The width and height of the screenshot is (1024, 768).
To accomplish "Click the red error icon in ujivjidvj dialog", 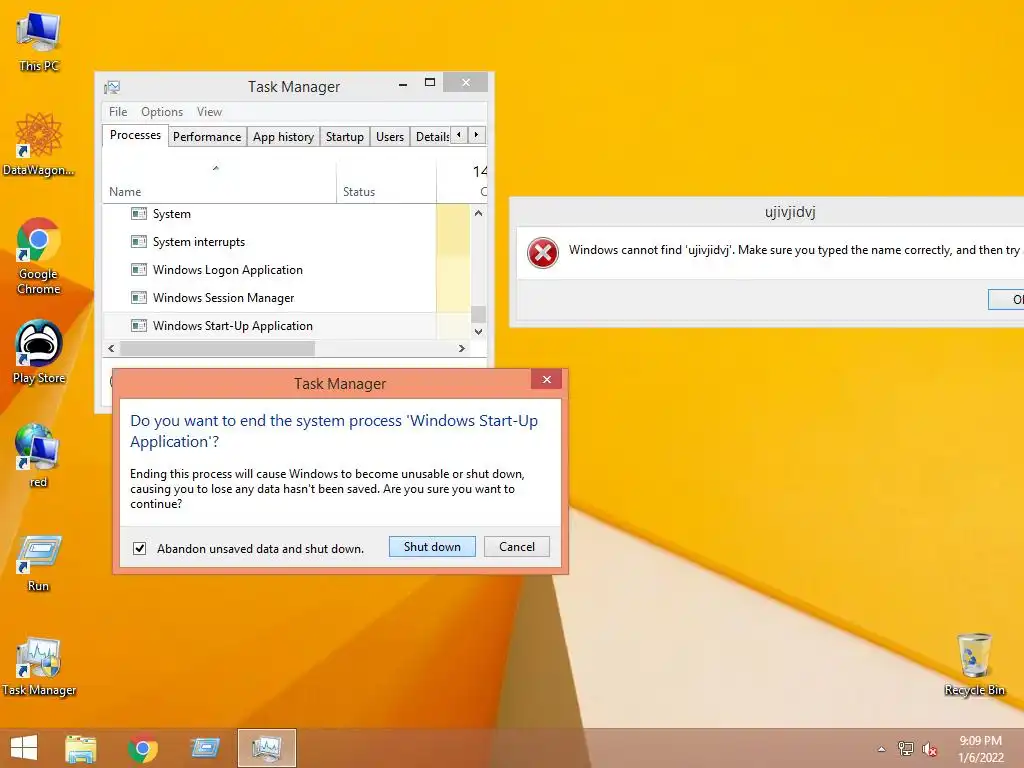I will [543, 253].
